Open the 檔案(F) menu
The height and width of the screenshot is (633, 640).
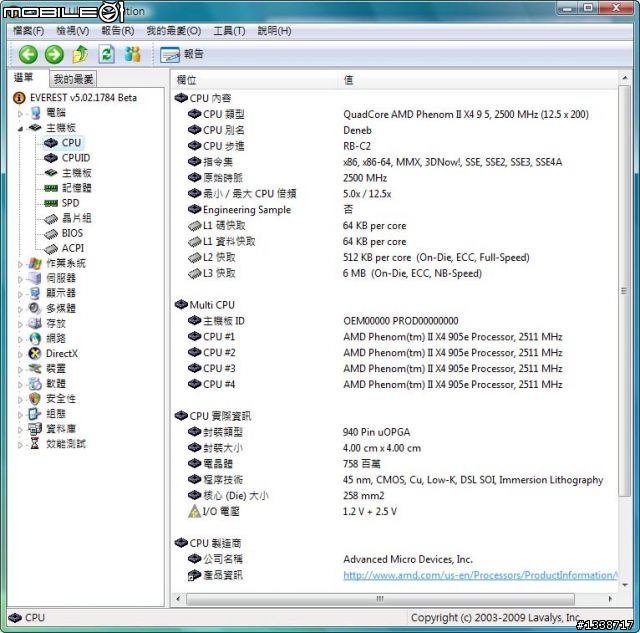tap(28, 31)
